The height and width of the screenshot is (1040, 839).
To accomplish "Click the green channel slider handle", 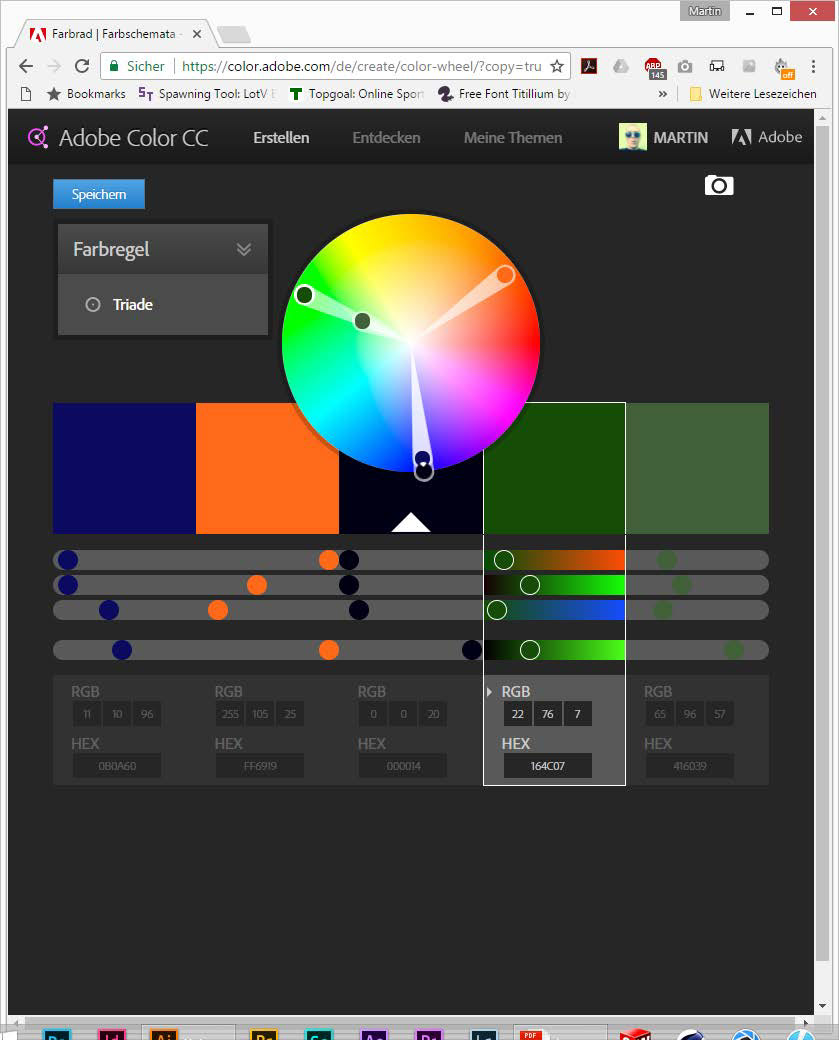I will pos(530,585).
